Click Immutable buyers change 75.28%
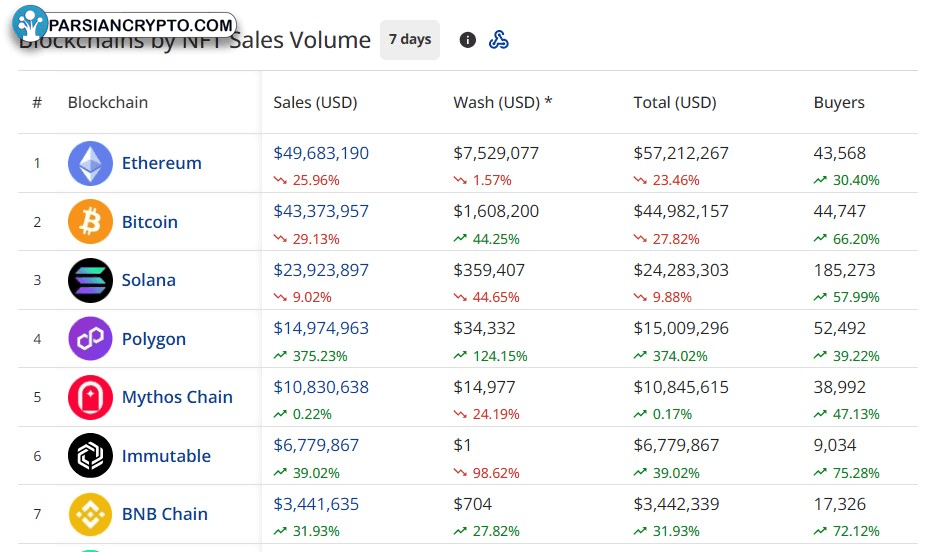 (x=847, y=473)
